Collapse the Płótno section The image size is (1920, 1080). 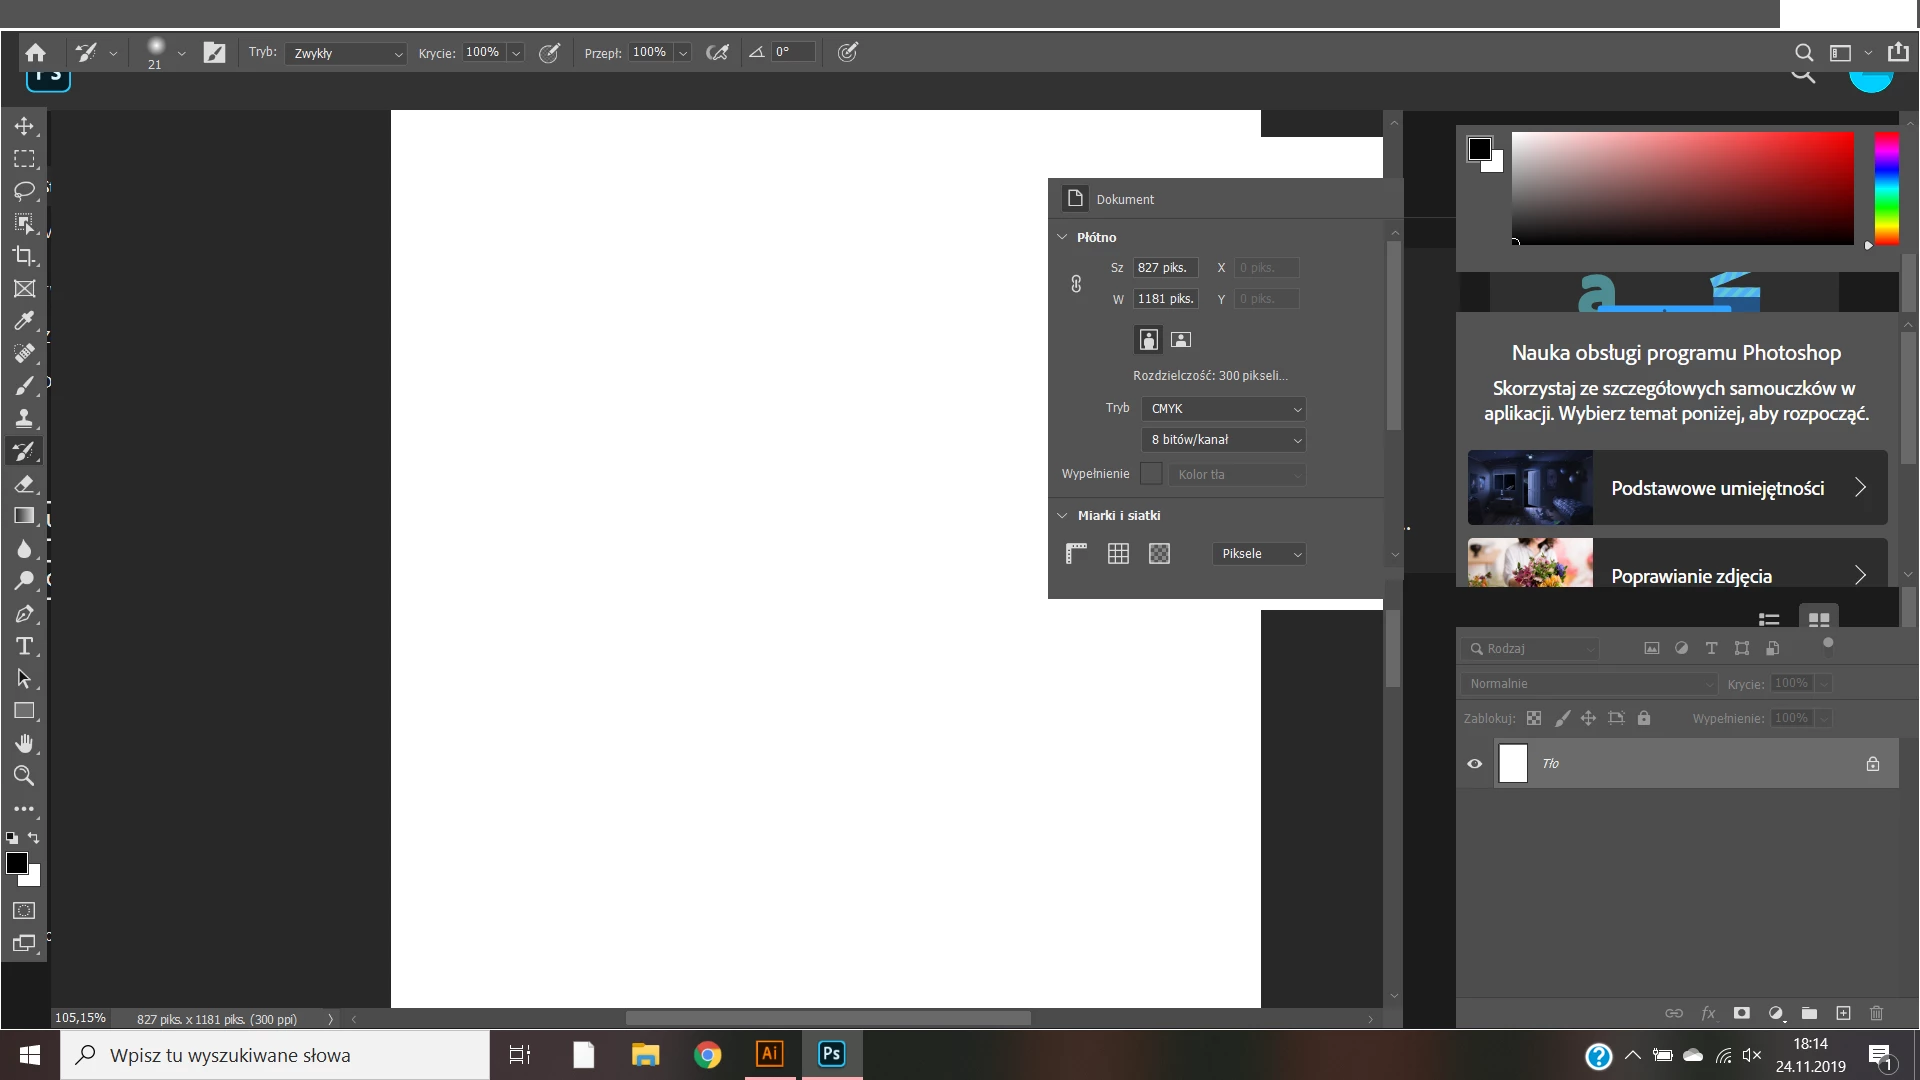[x=1062, y=238]
